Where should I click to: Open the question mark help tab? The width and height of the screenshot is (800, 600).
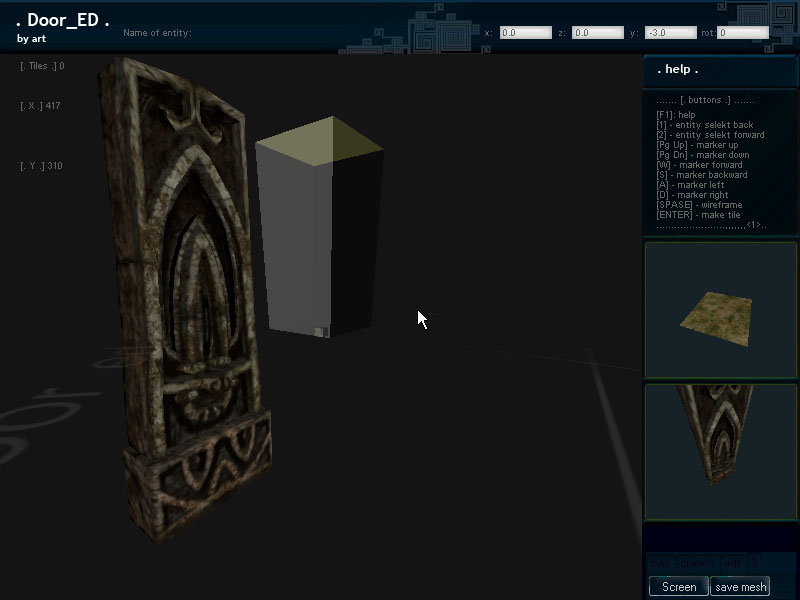755,564
